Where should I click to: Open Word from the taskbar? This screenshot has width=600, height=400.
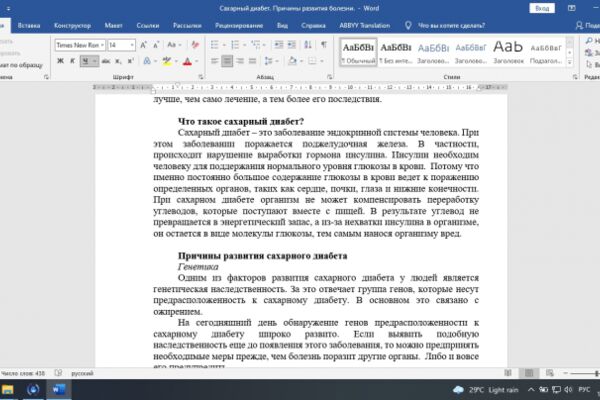pos(59,390)
